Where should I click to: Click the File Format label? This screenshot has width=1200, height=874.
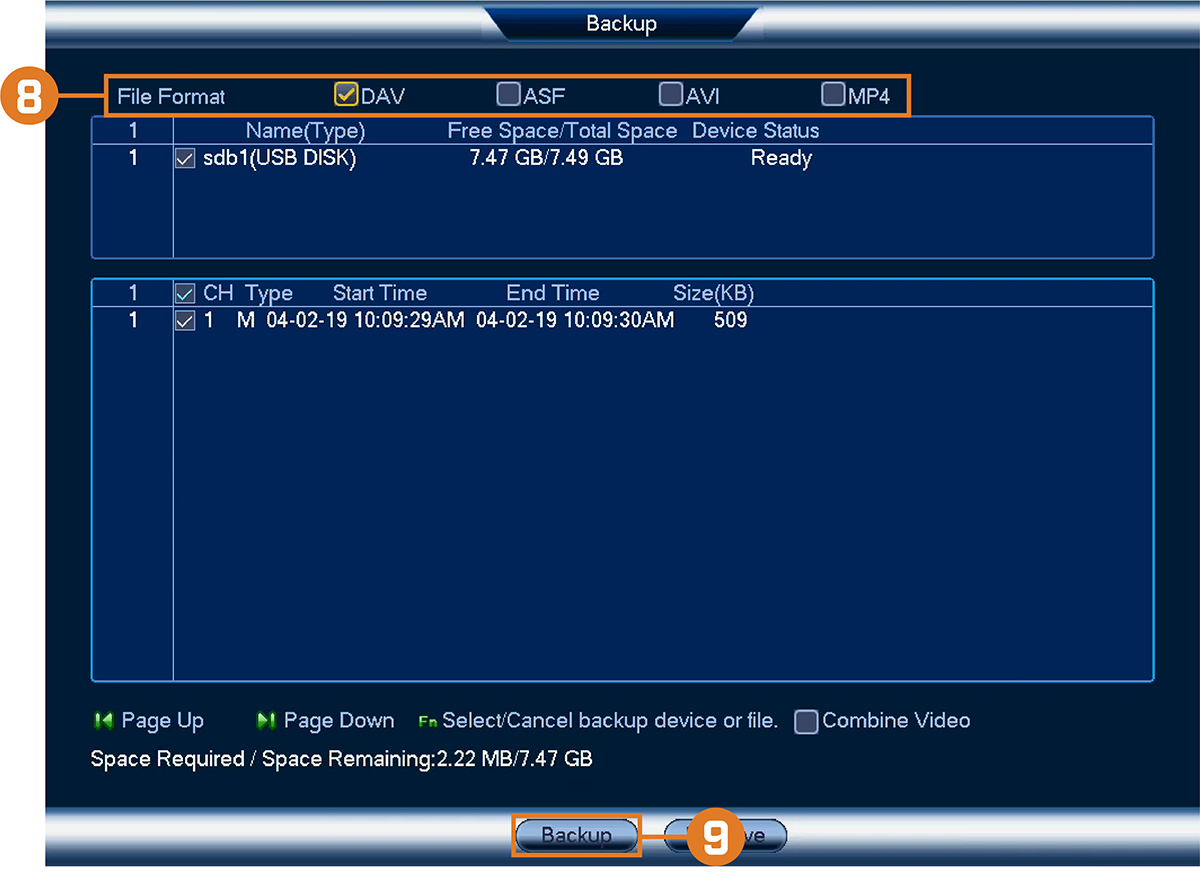click(x=171, y=96)
